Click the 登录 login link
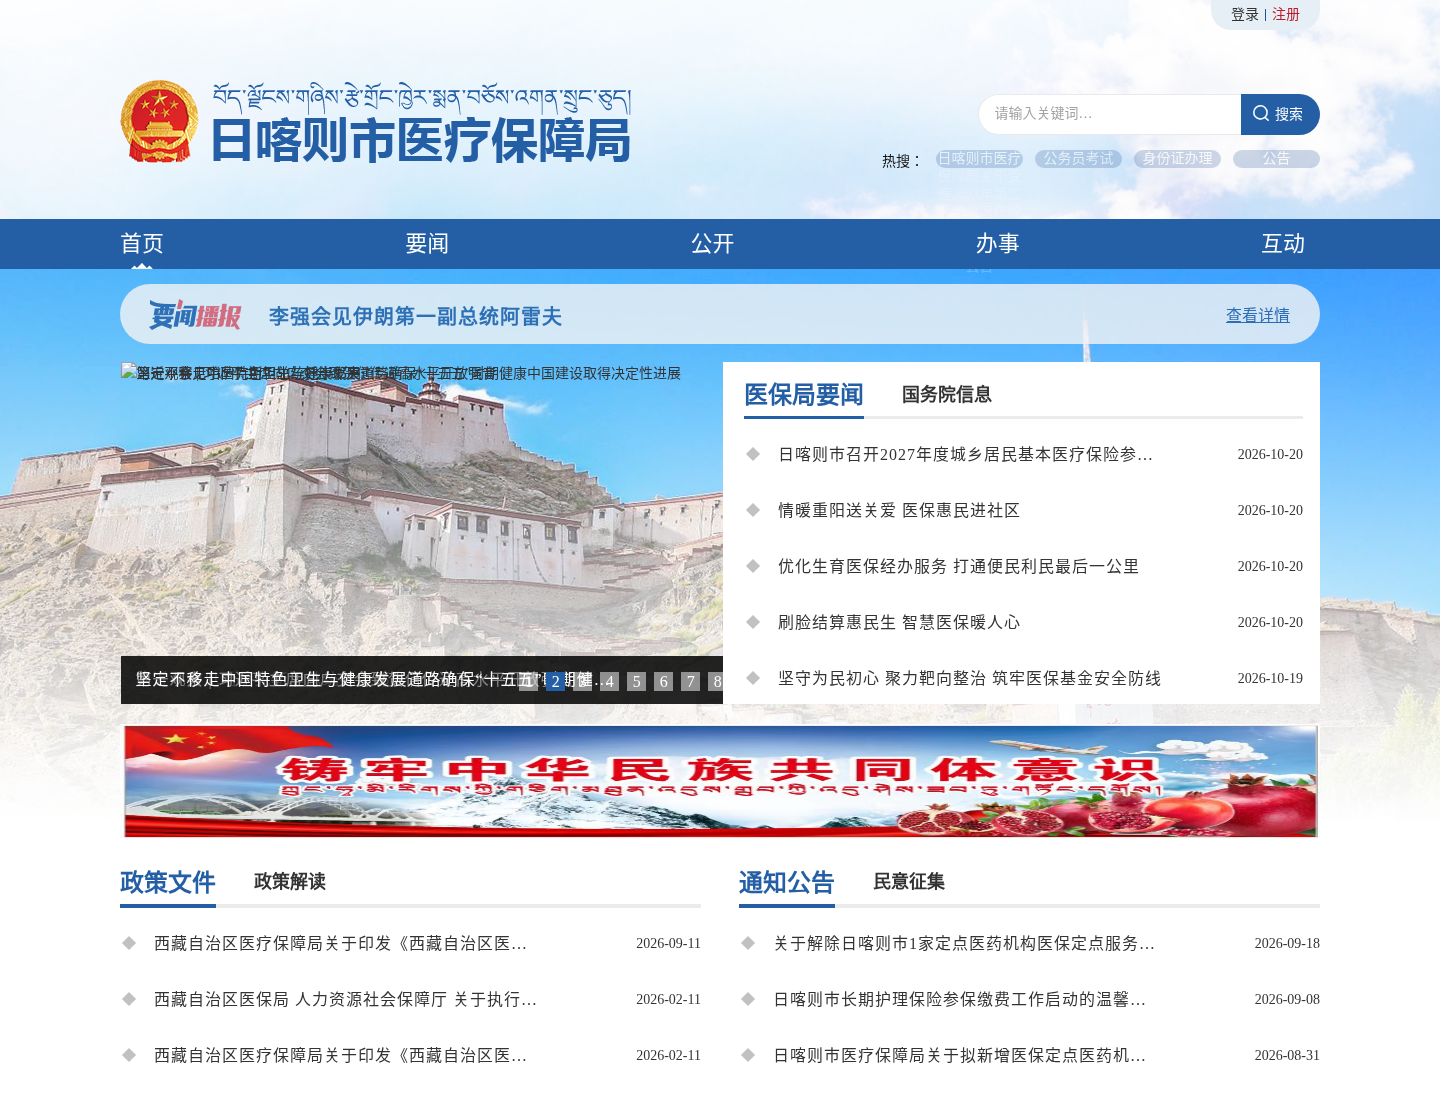The width and height of the screenshot is (1440, 1100). coord(1245,14)
